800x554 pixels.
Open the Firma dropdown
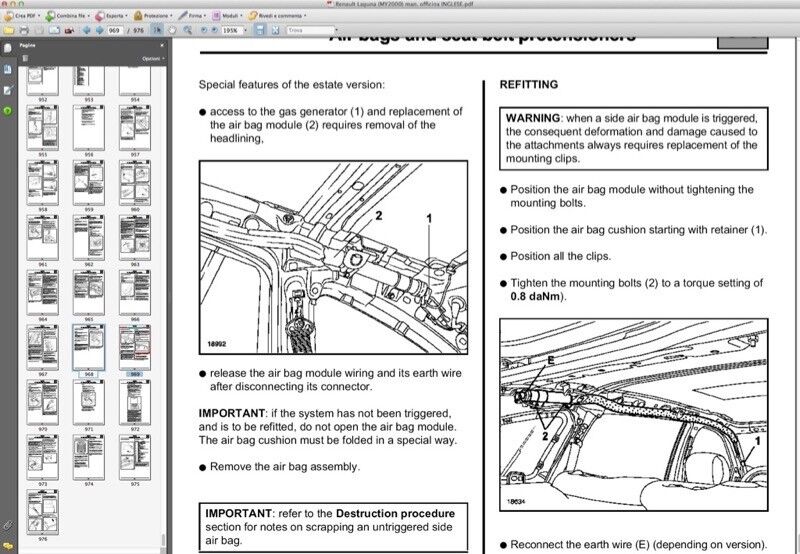coord(192,16)
